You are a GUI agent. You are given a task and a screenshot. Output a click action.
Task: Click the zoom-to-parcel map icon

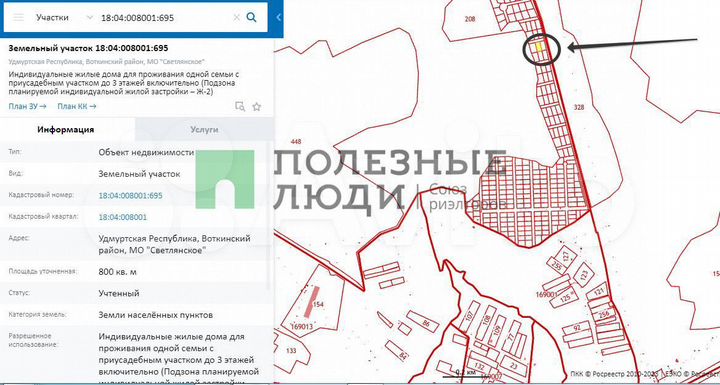pyautogui.click(x=240, y=107)
